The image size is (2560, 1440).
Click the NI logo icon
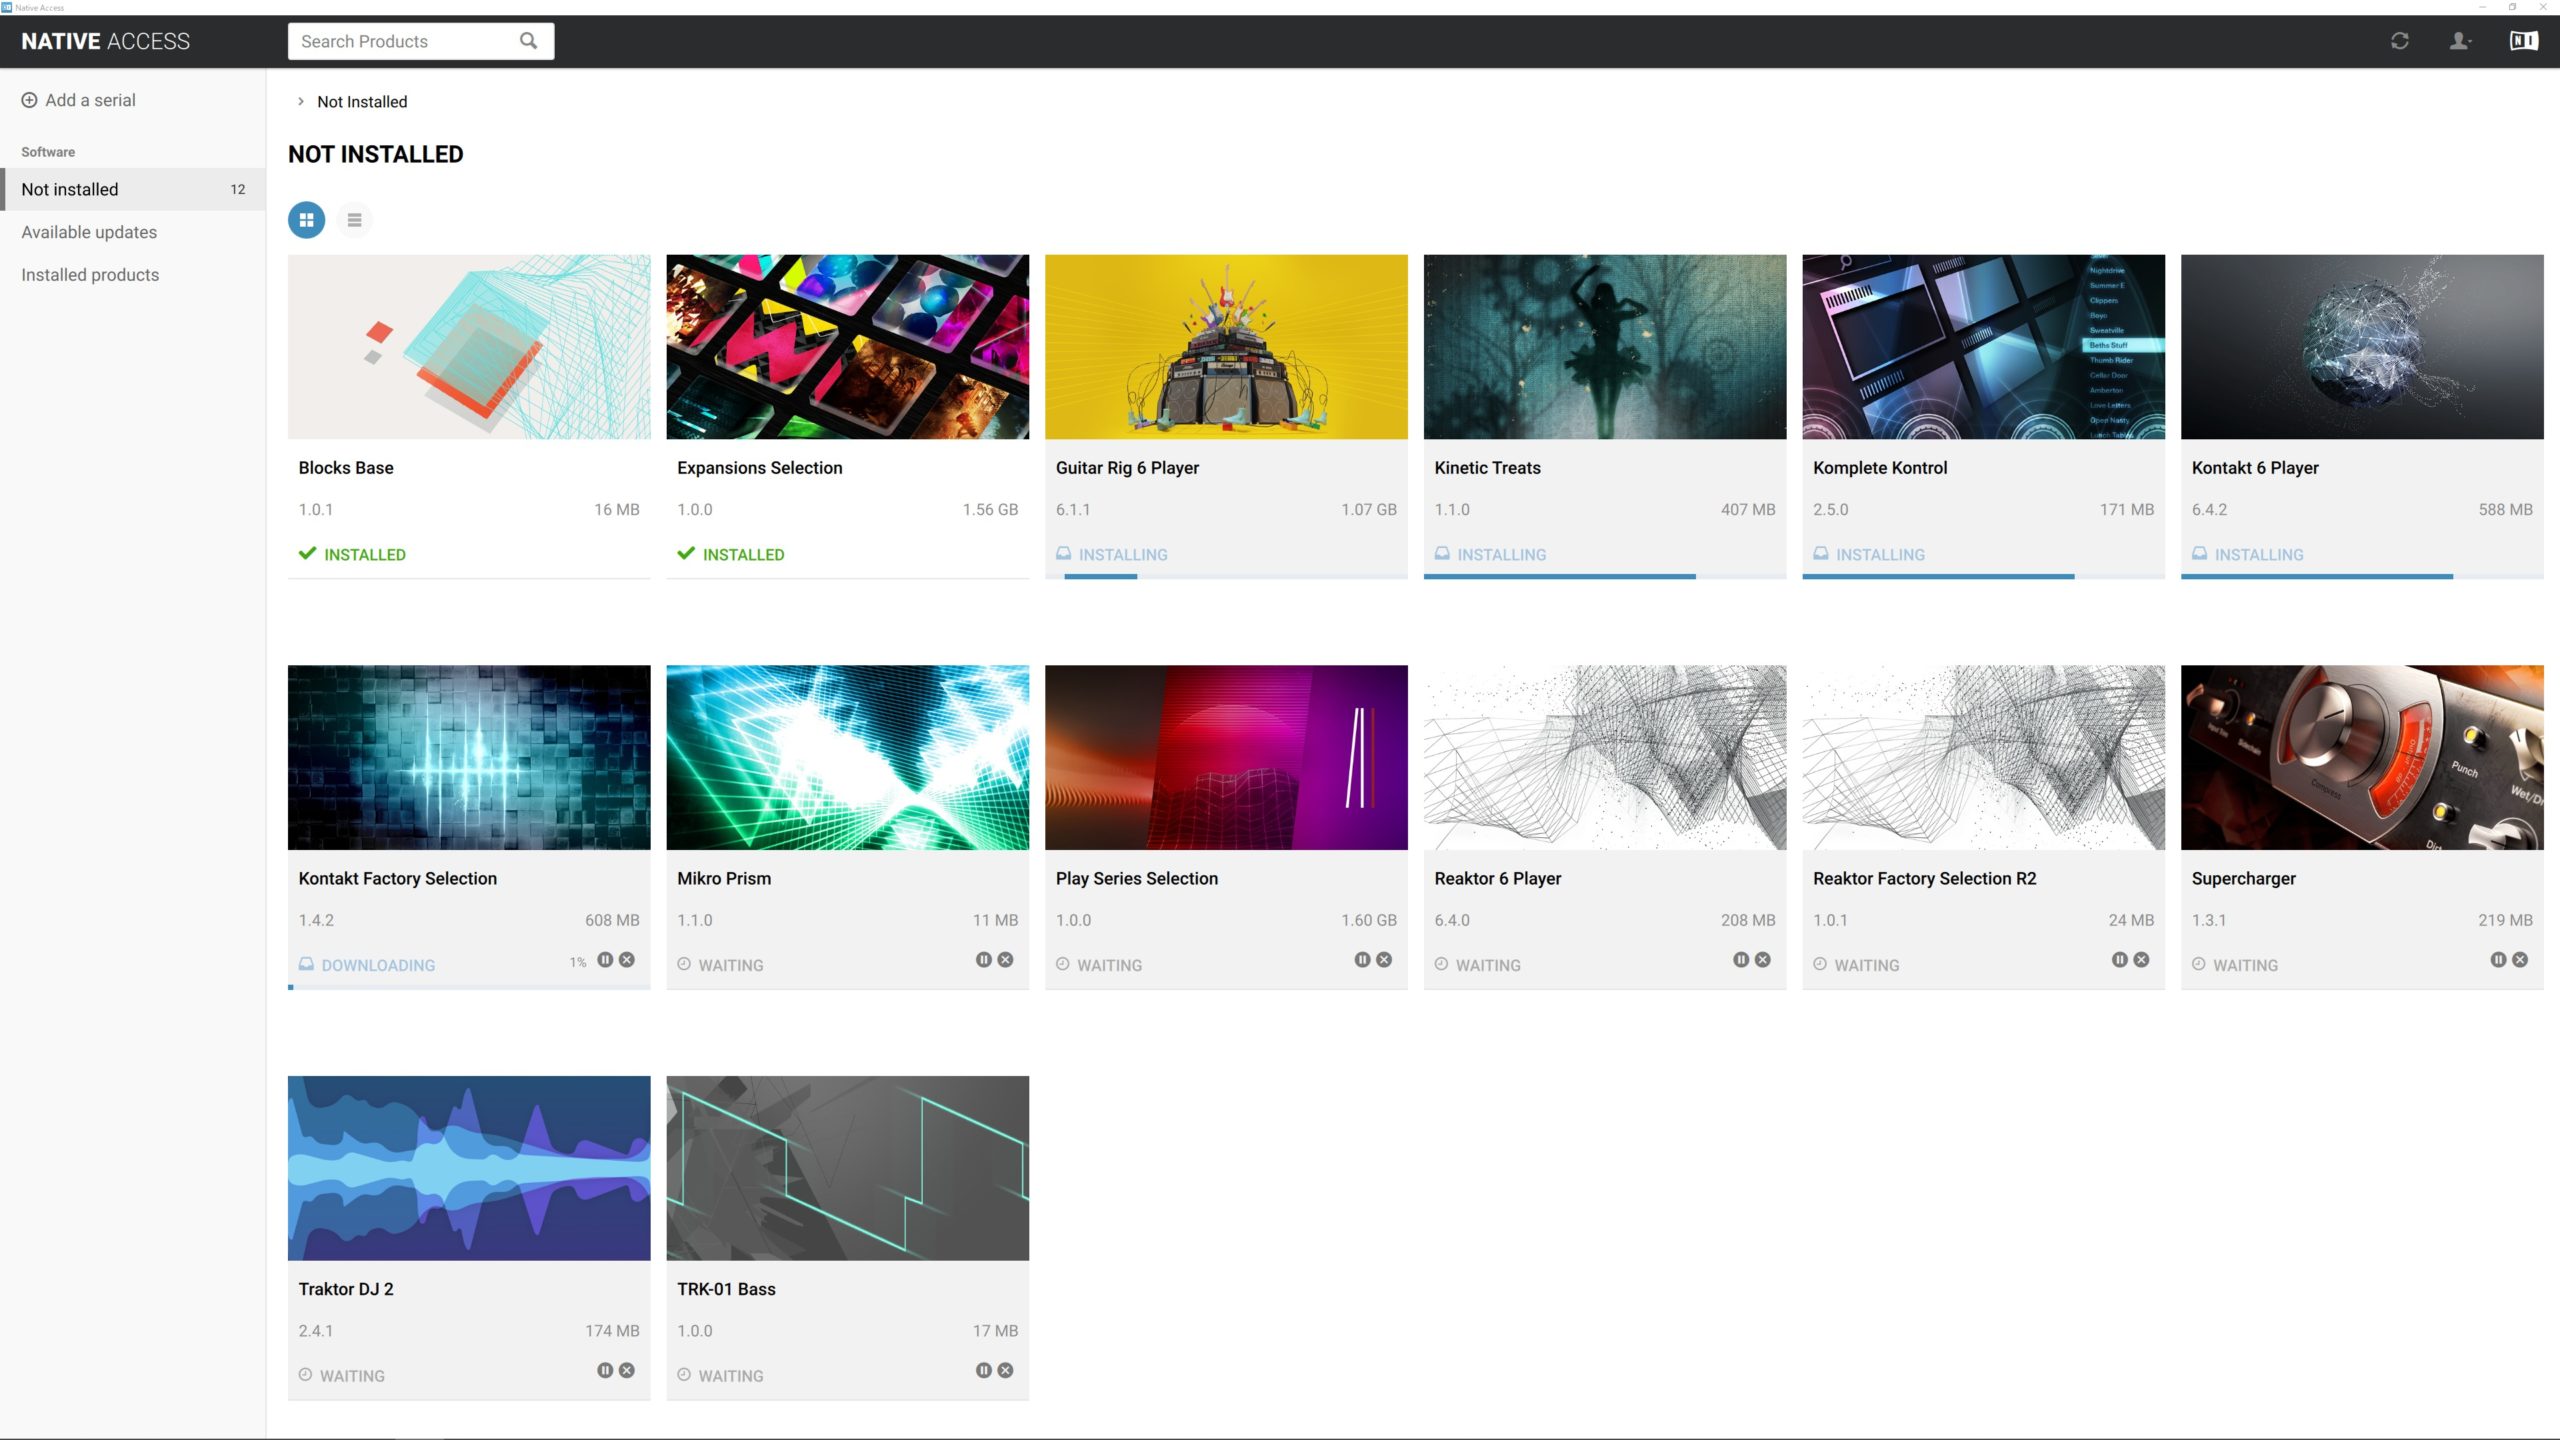pos(2523,41)
